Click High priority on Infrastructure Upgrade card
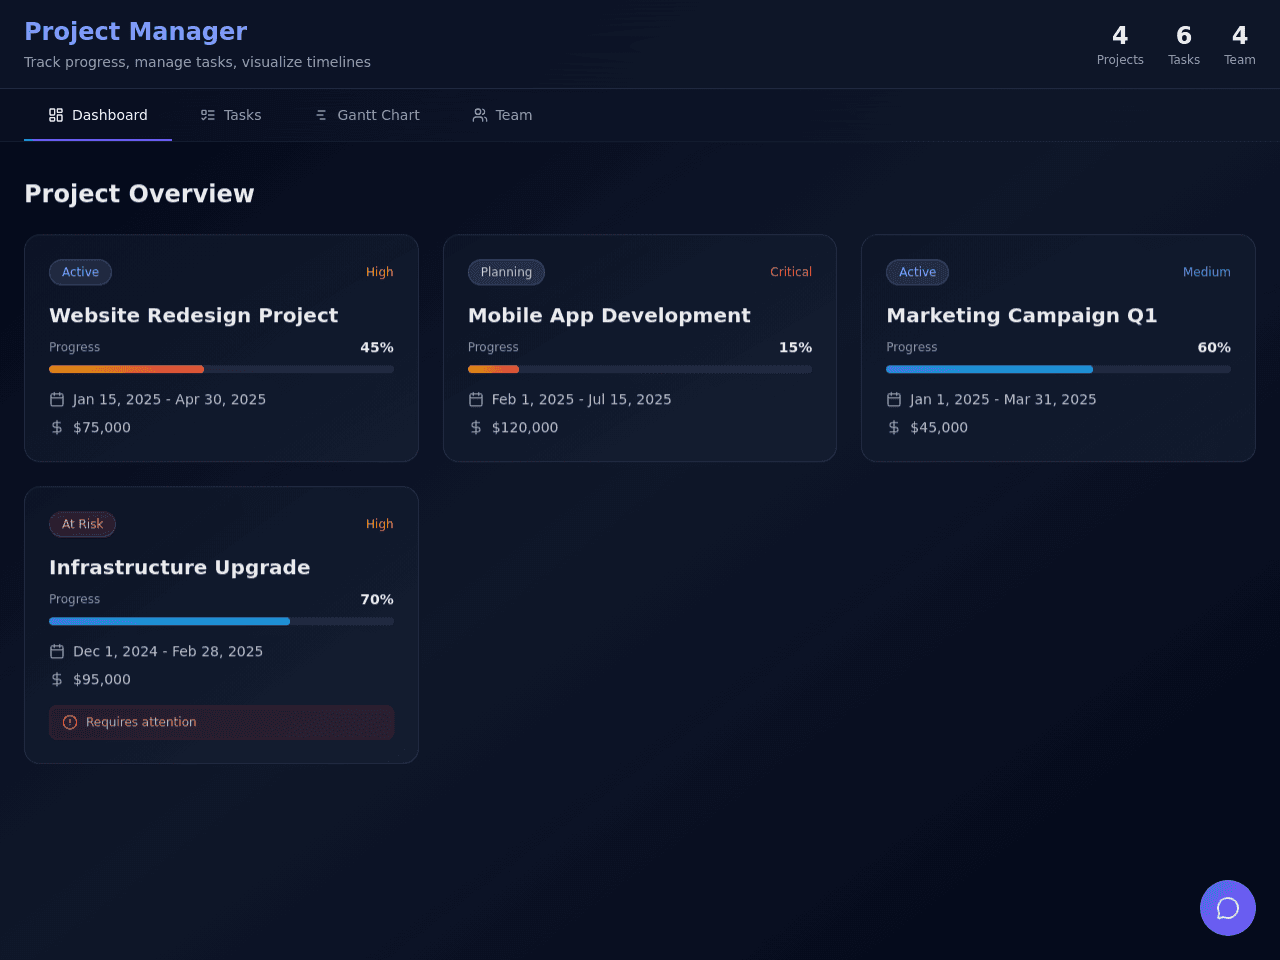 380,524
